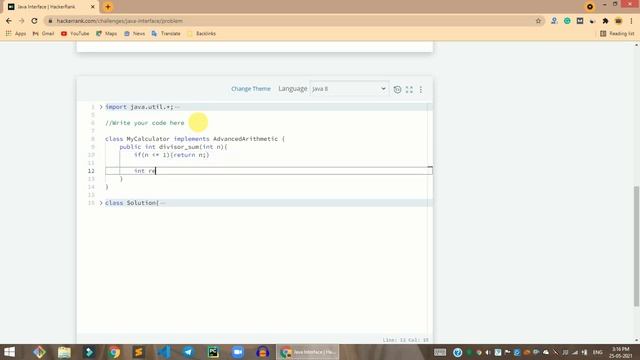The image size is (640, 360).
Task: Click ENG language indicator in tray
Action: pos(598,352)
